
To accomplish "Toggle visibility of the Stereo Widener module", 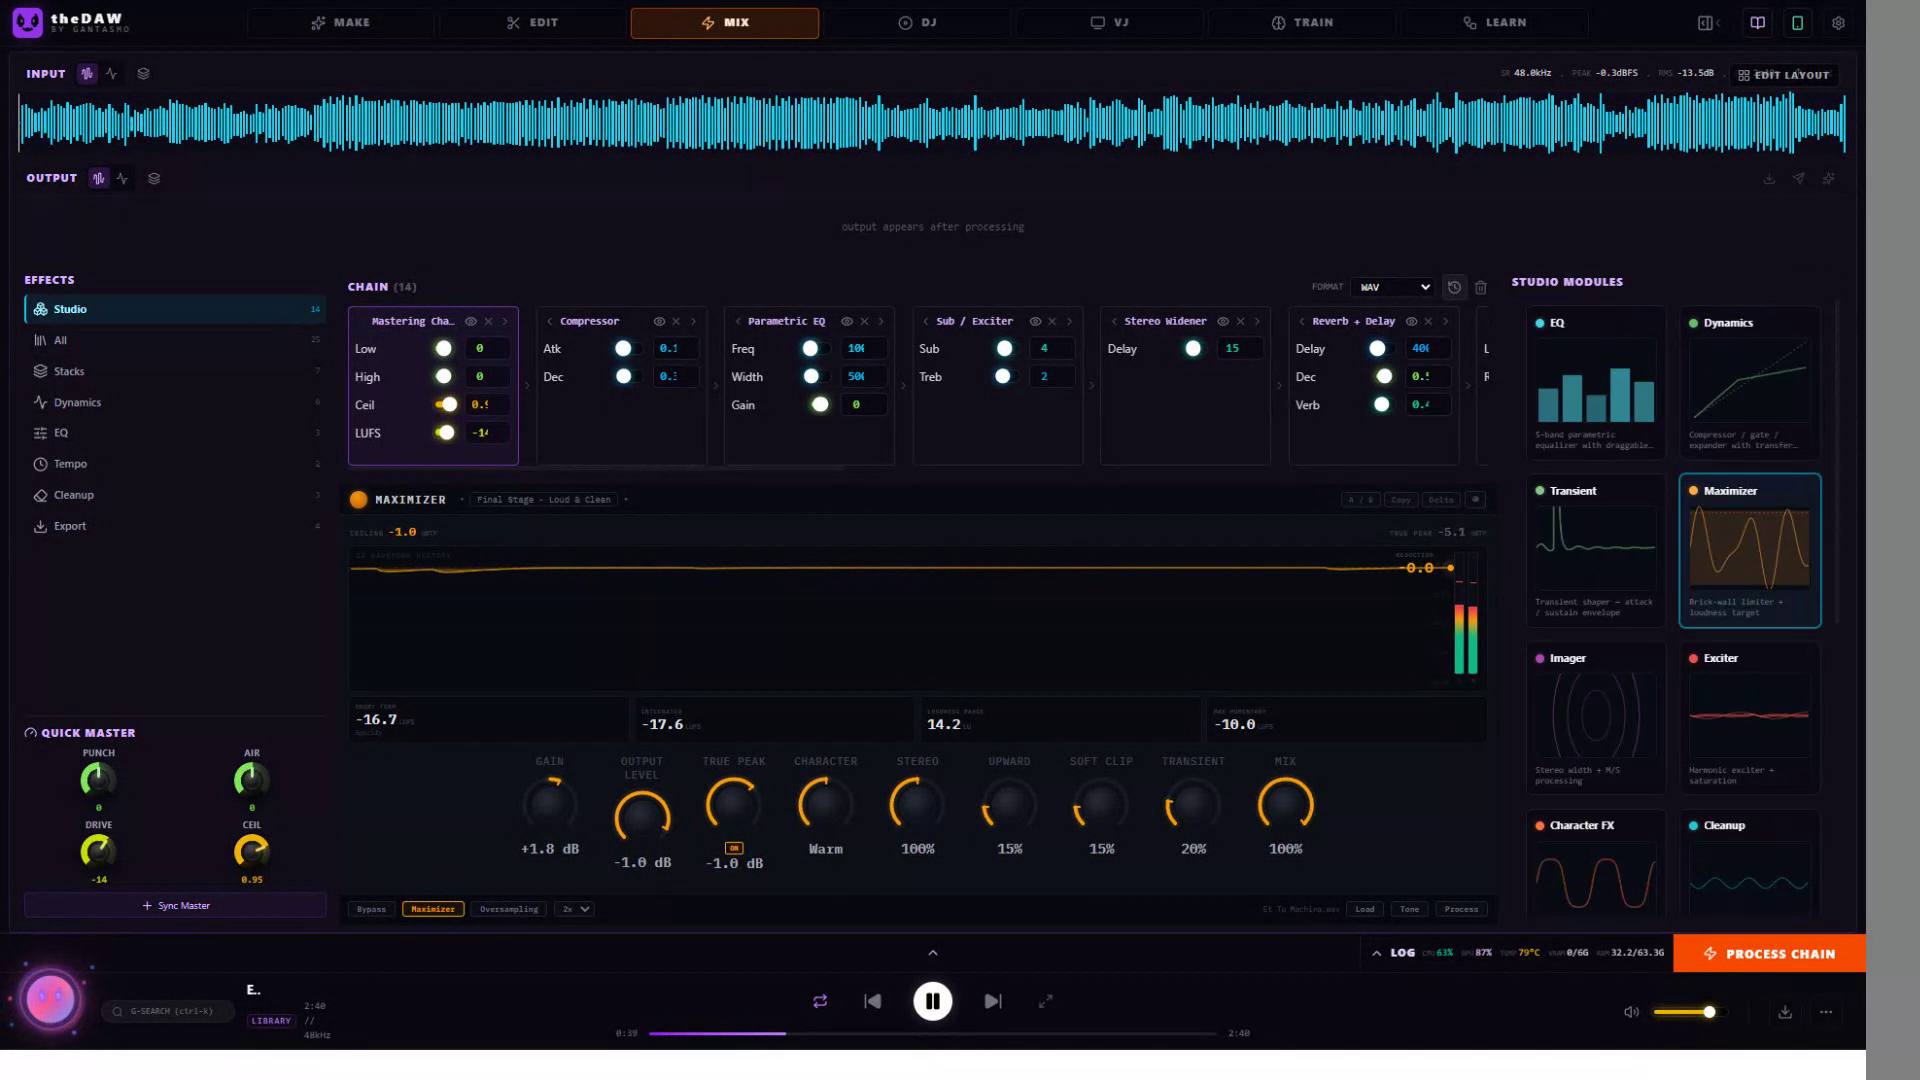I will pyautogui.click(x=1223, y=322).
